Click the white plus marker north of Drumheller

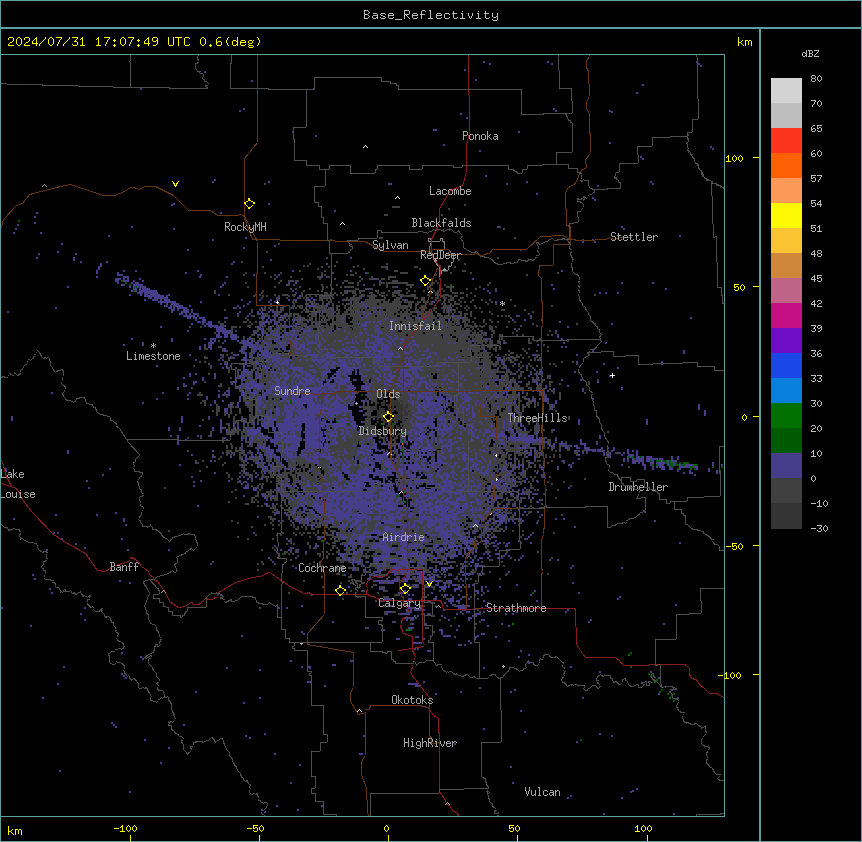click(612, 375)
